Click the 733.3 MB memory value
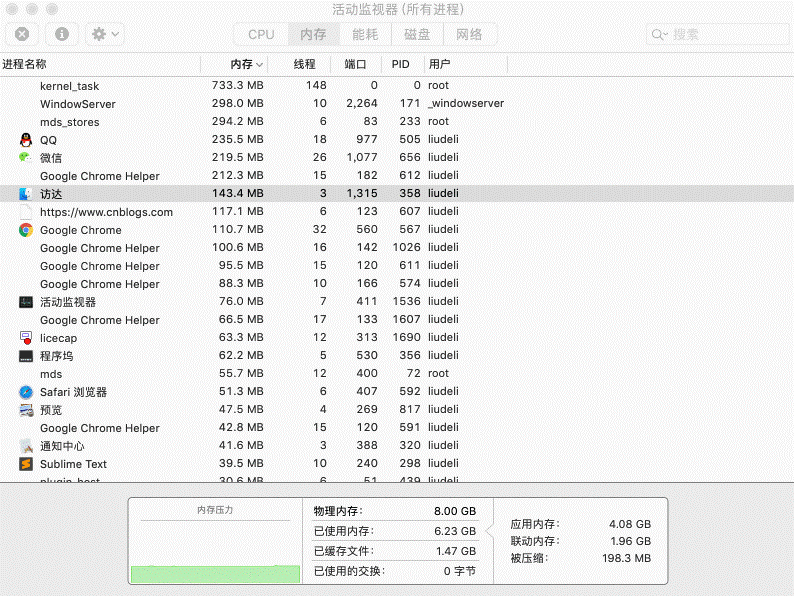Screen dimensions: 794x596 (237, 85)
